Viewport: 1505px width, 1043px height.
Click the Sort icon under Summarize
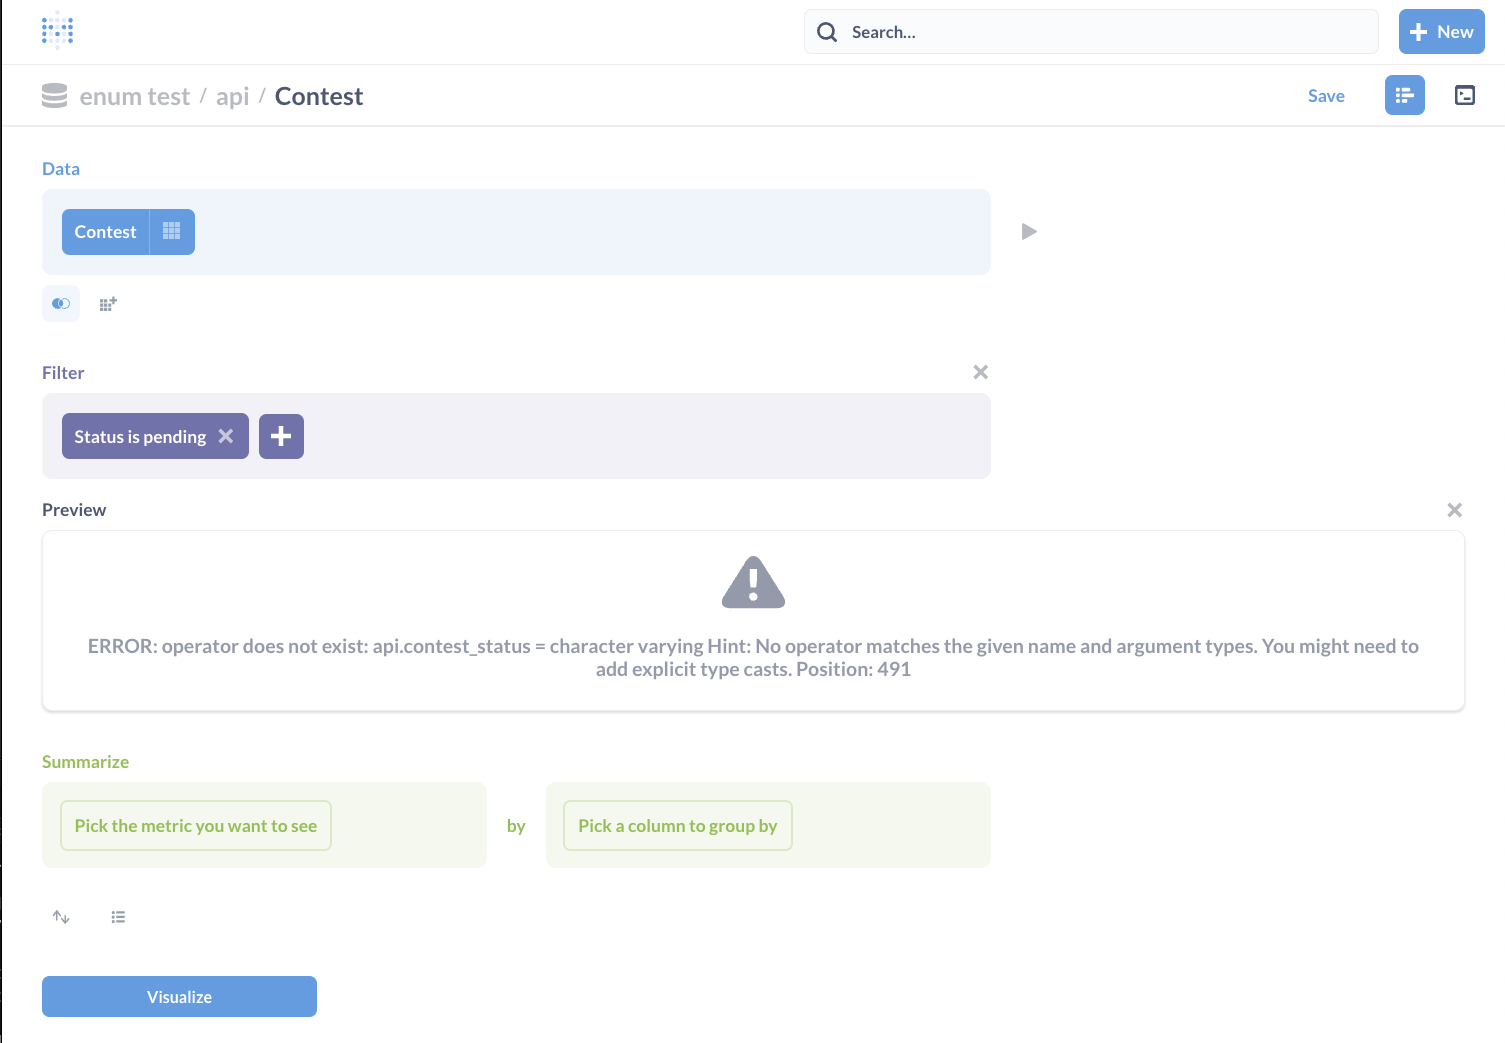pos(61,917)
